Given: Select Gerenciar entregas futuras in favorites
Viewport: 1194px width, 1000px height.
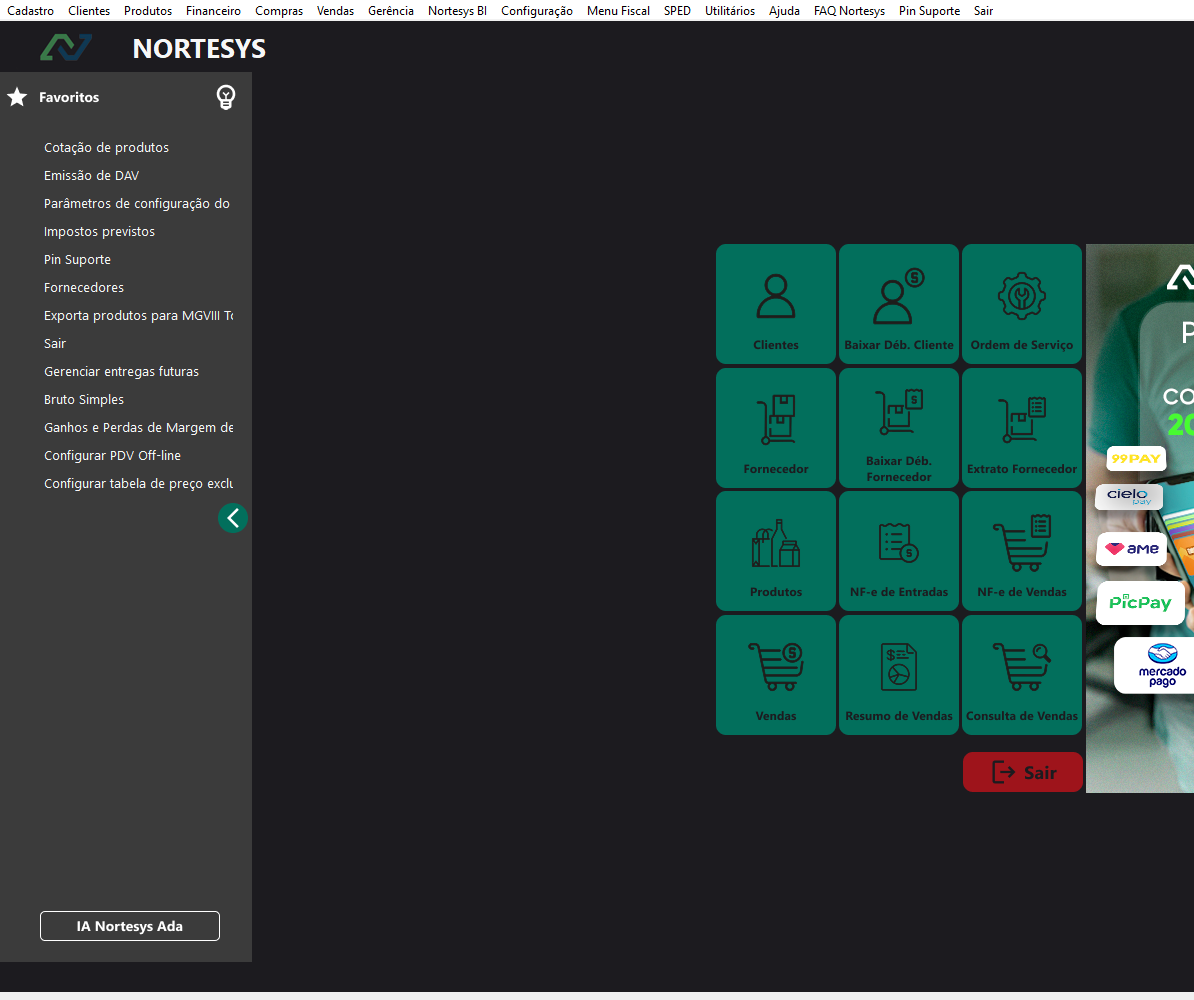Looking at the screenshot, I should (121, 371).
